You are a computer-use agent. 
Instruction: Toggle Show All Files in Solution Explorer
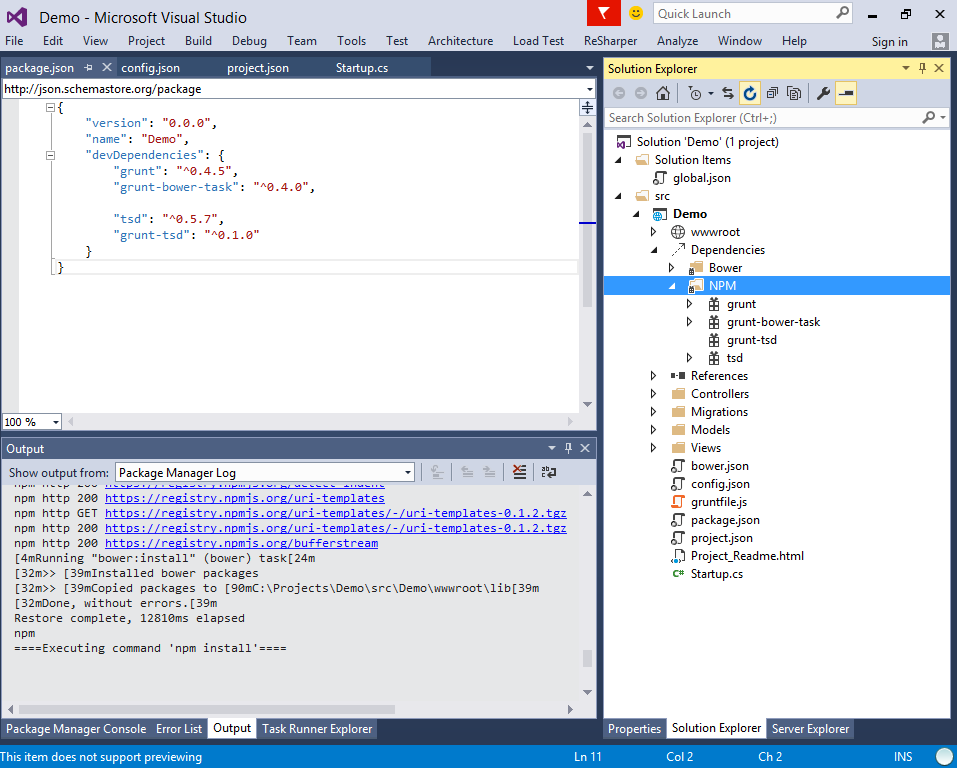[794, 93]
